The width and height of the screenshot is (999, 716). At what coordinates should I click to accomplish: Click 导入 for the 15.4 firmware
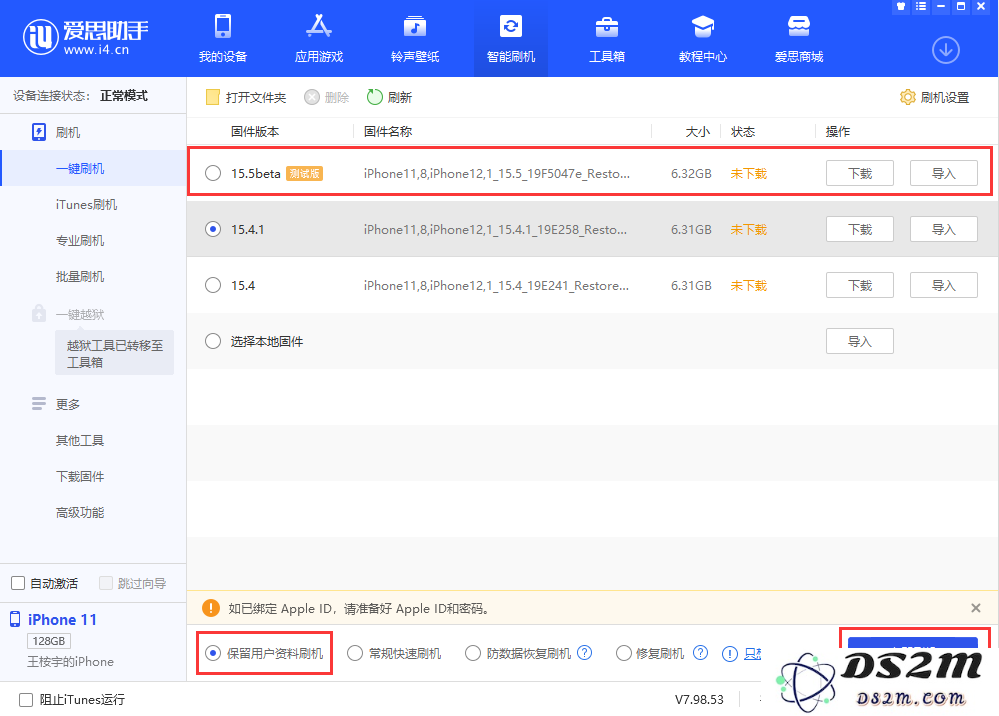944,285
